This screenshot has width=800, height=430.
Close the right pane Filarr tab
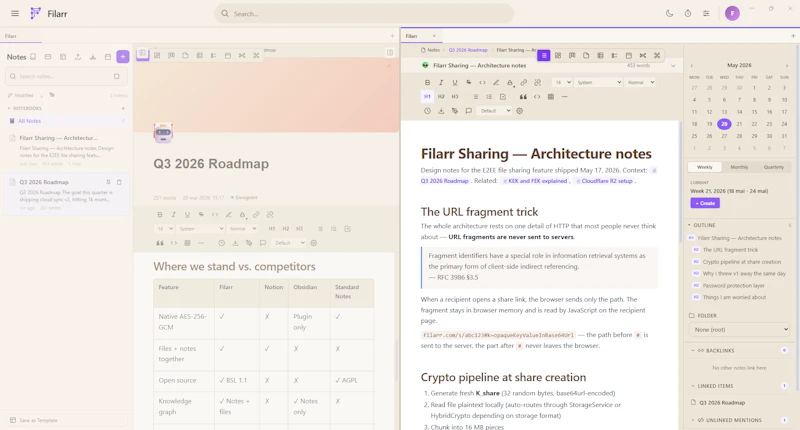[434, 36]
